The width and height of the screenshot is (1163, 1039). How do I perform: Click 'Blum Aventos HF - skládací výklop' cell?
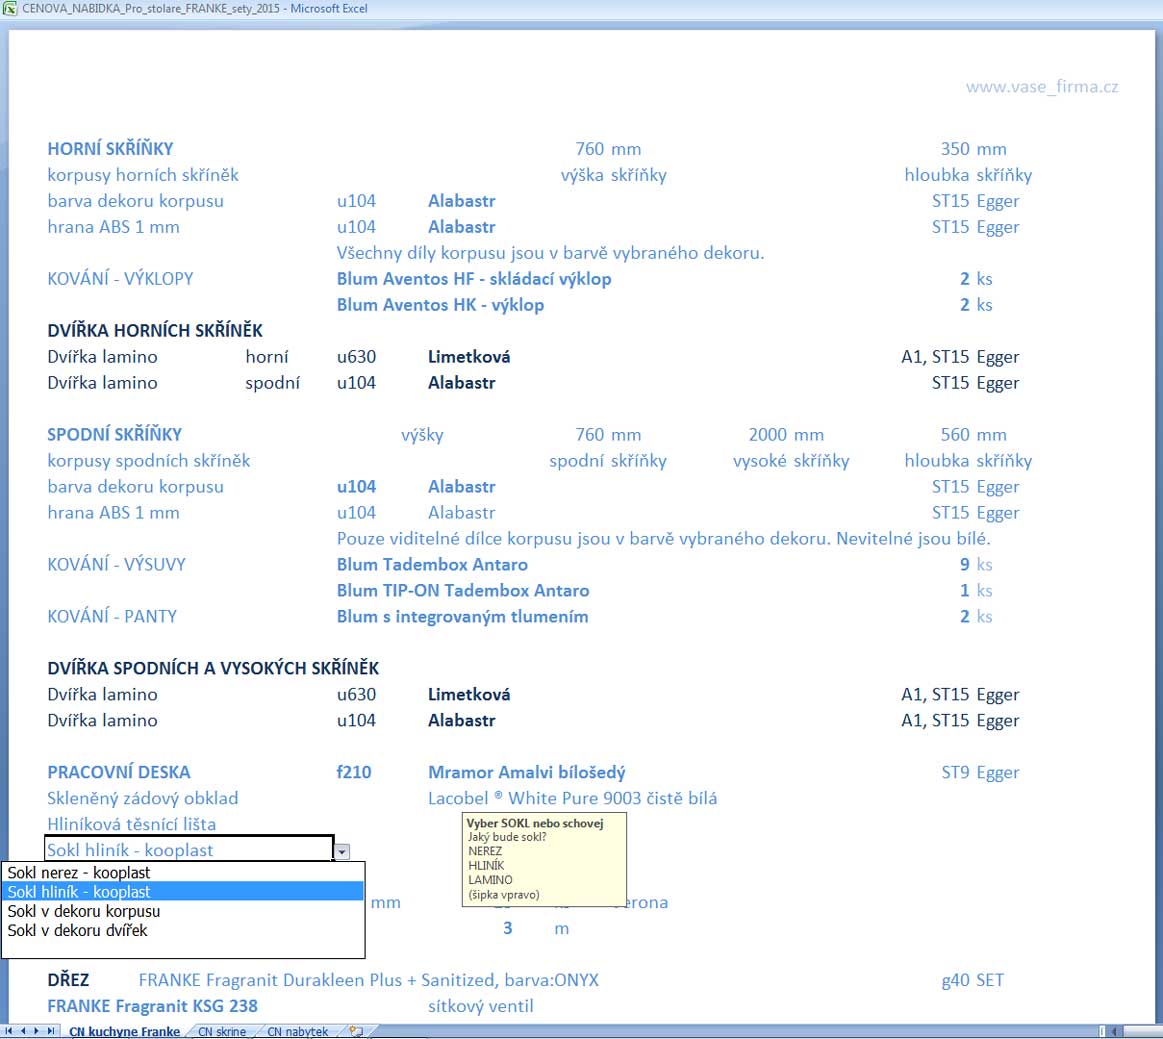474,279
